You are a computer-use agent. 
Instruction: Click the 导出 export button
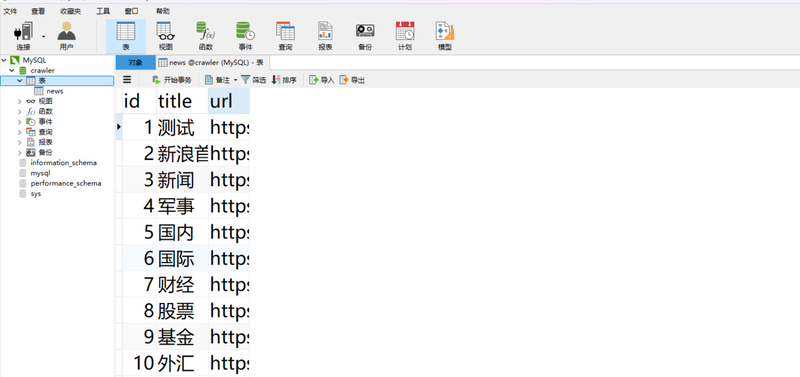tap(353, 80)
